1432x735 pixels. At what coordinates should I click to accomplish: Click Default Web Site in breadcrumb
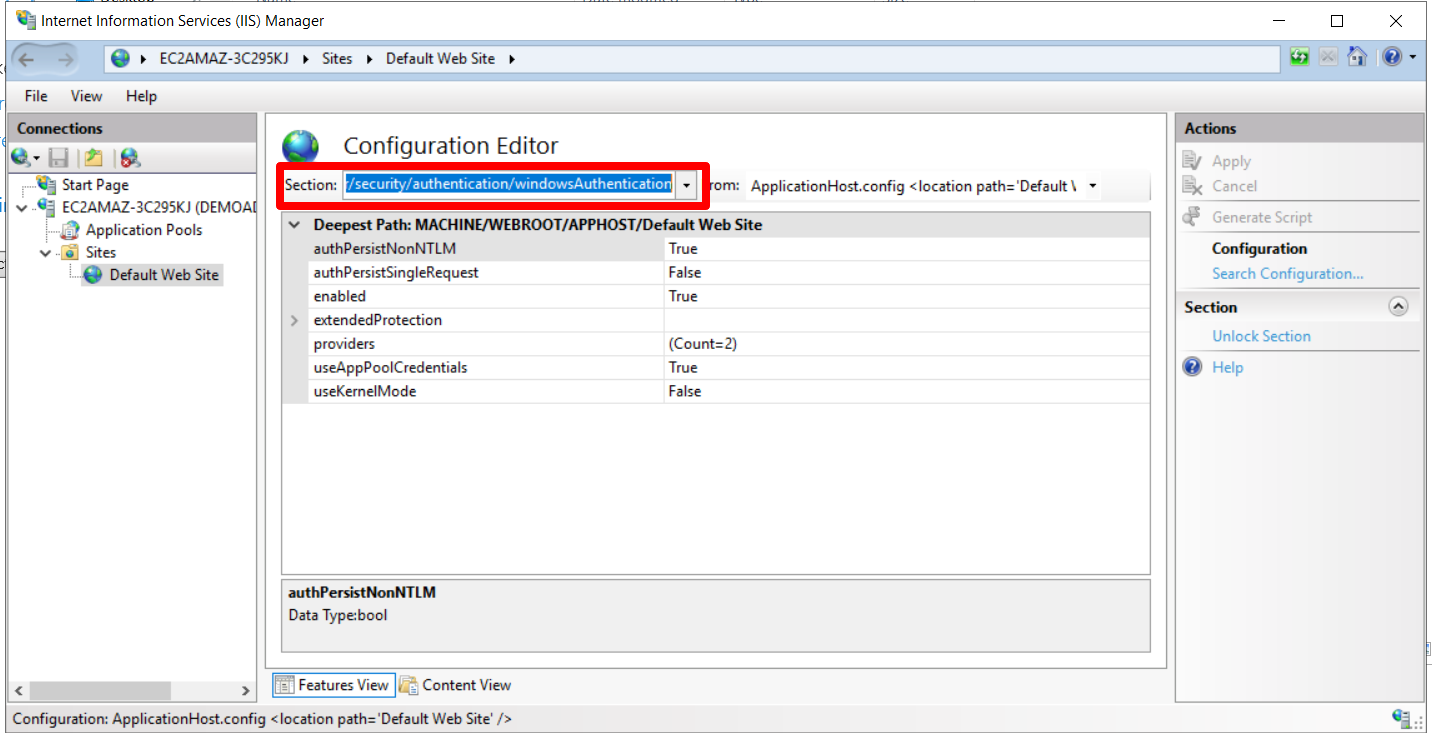click(x=440, y=59)
